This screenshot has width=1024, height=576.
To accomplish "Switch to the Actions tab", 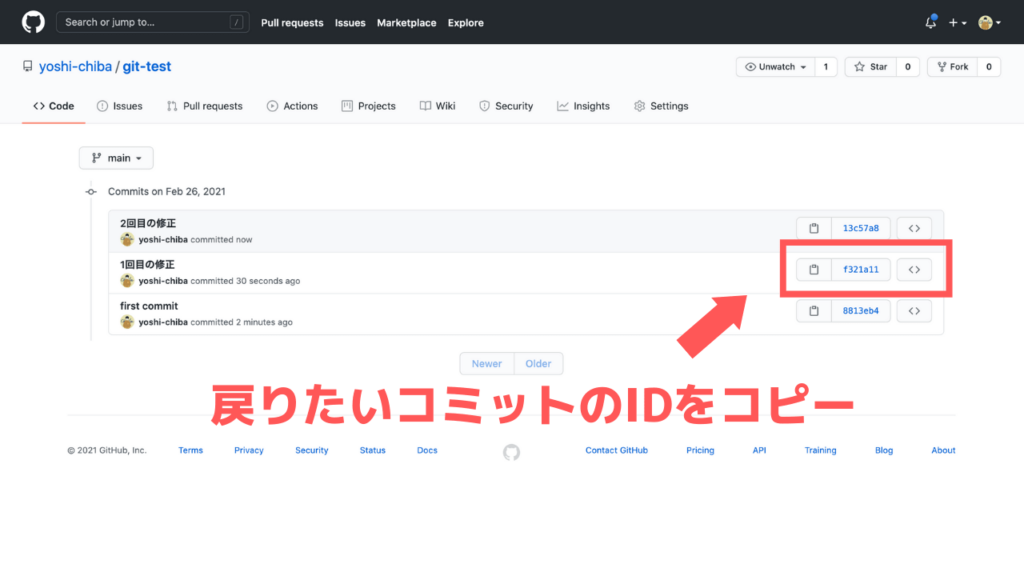I will 292,105.
